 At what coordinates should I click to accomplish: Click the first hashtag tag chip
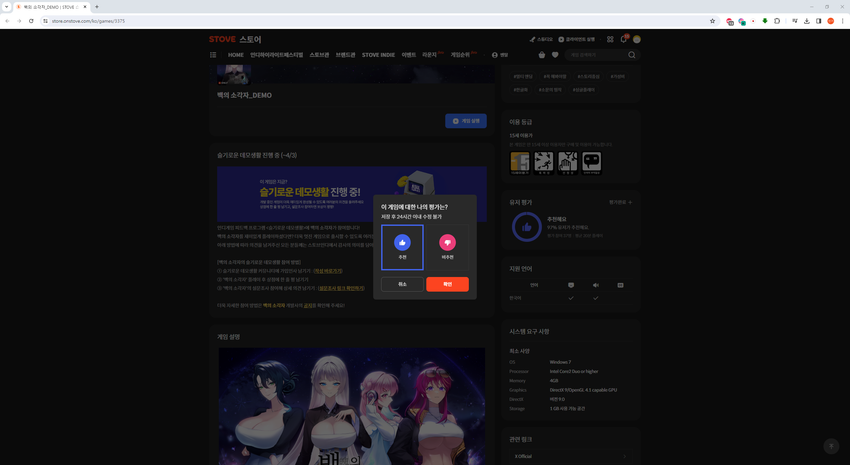tap(523, 76)
